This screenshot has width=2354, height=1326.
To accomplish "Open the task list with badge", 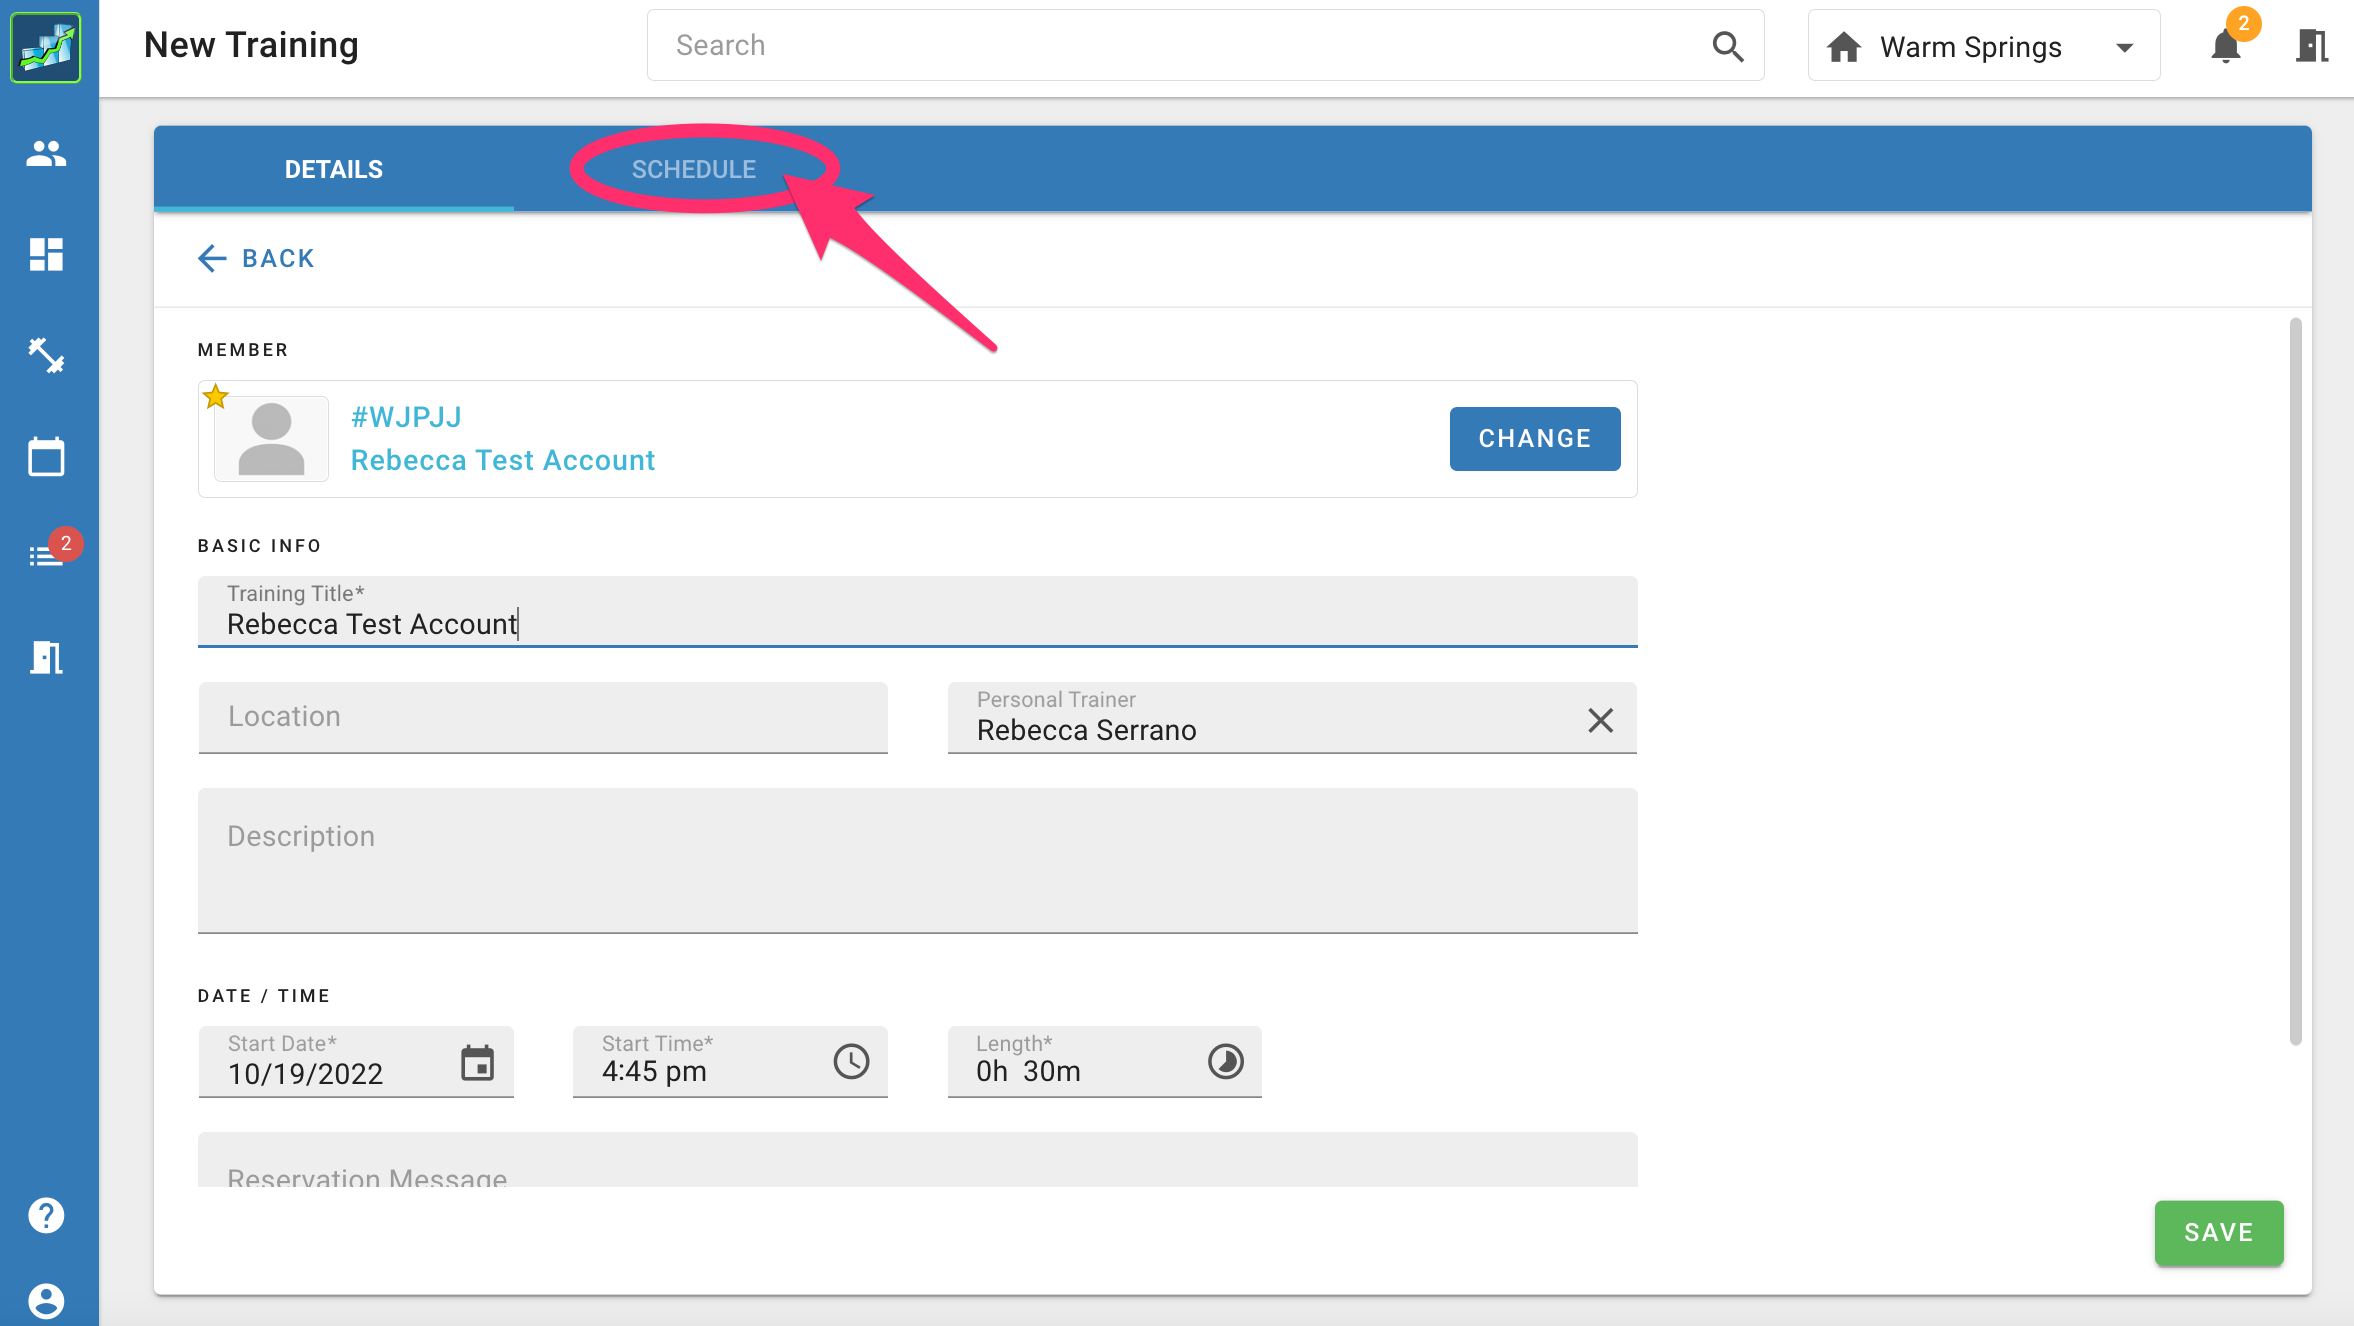I will point(46,556).
